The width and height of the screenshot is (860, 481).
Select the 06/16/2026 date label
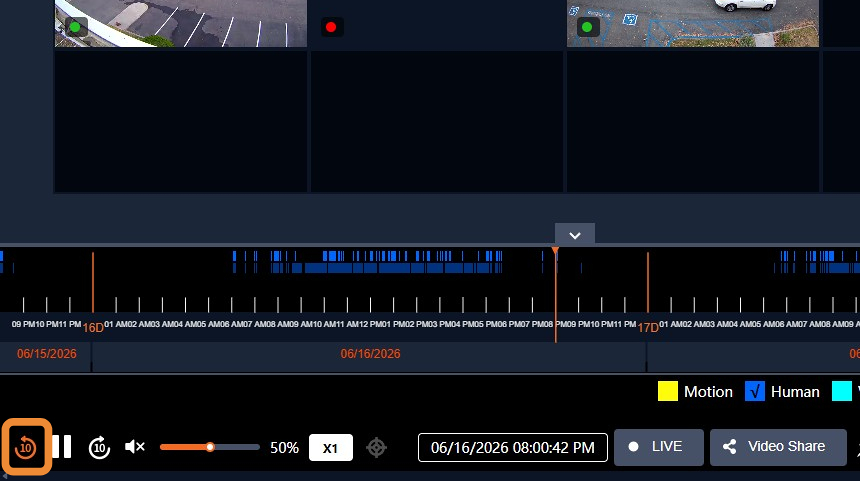370,354
